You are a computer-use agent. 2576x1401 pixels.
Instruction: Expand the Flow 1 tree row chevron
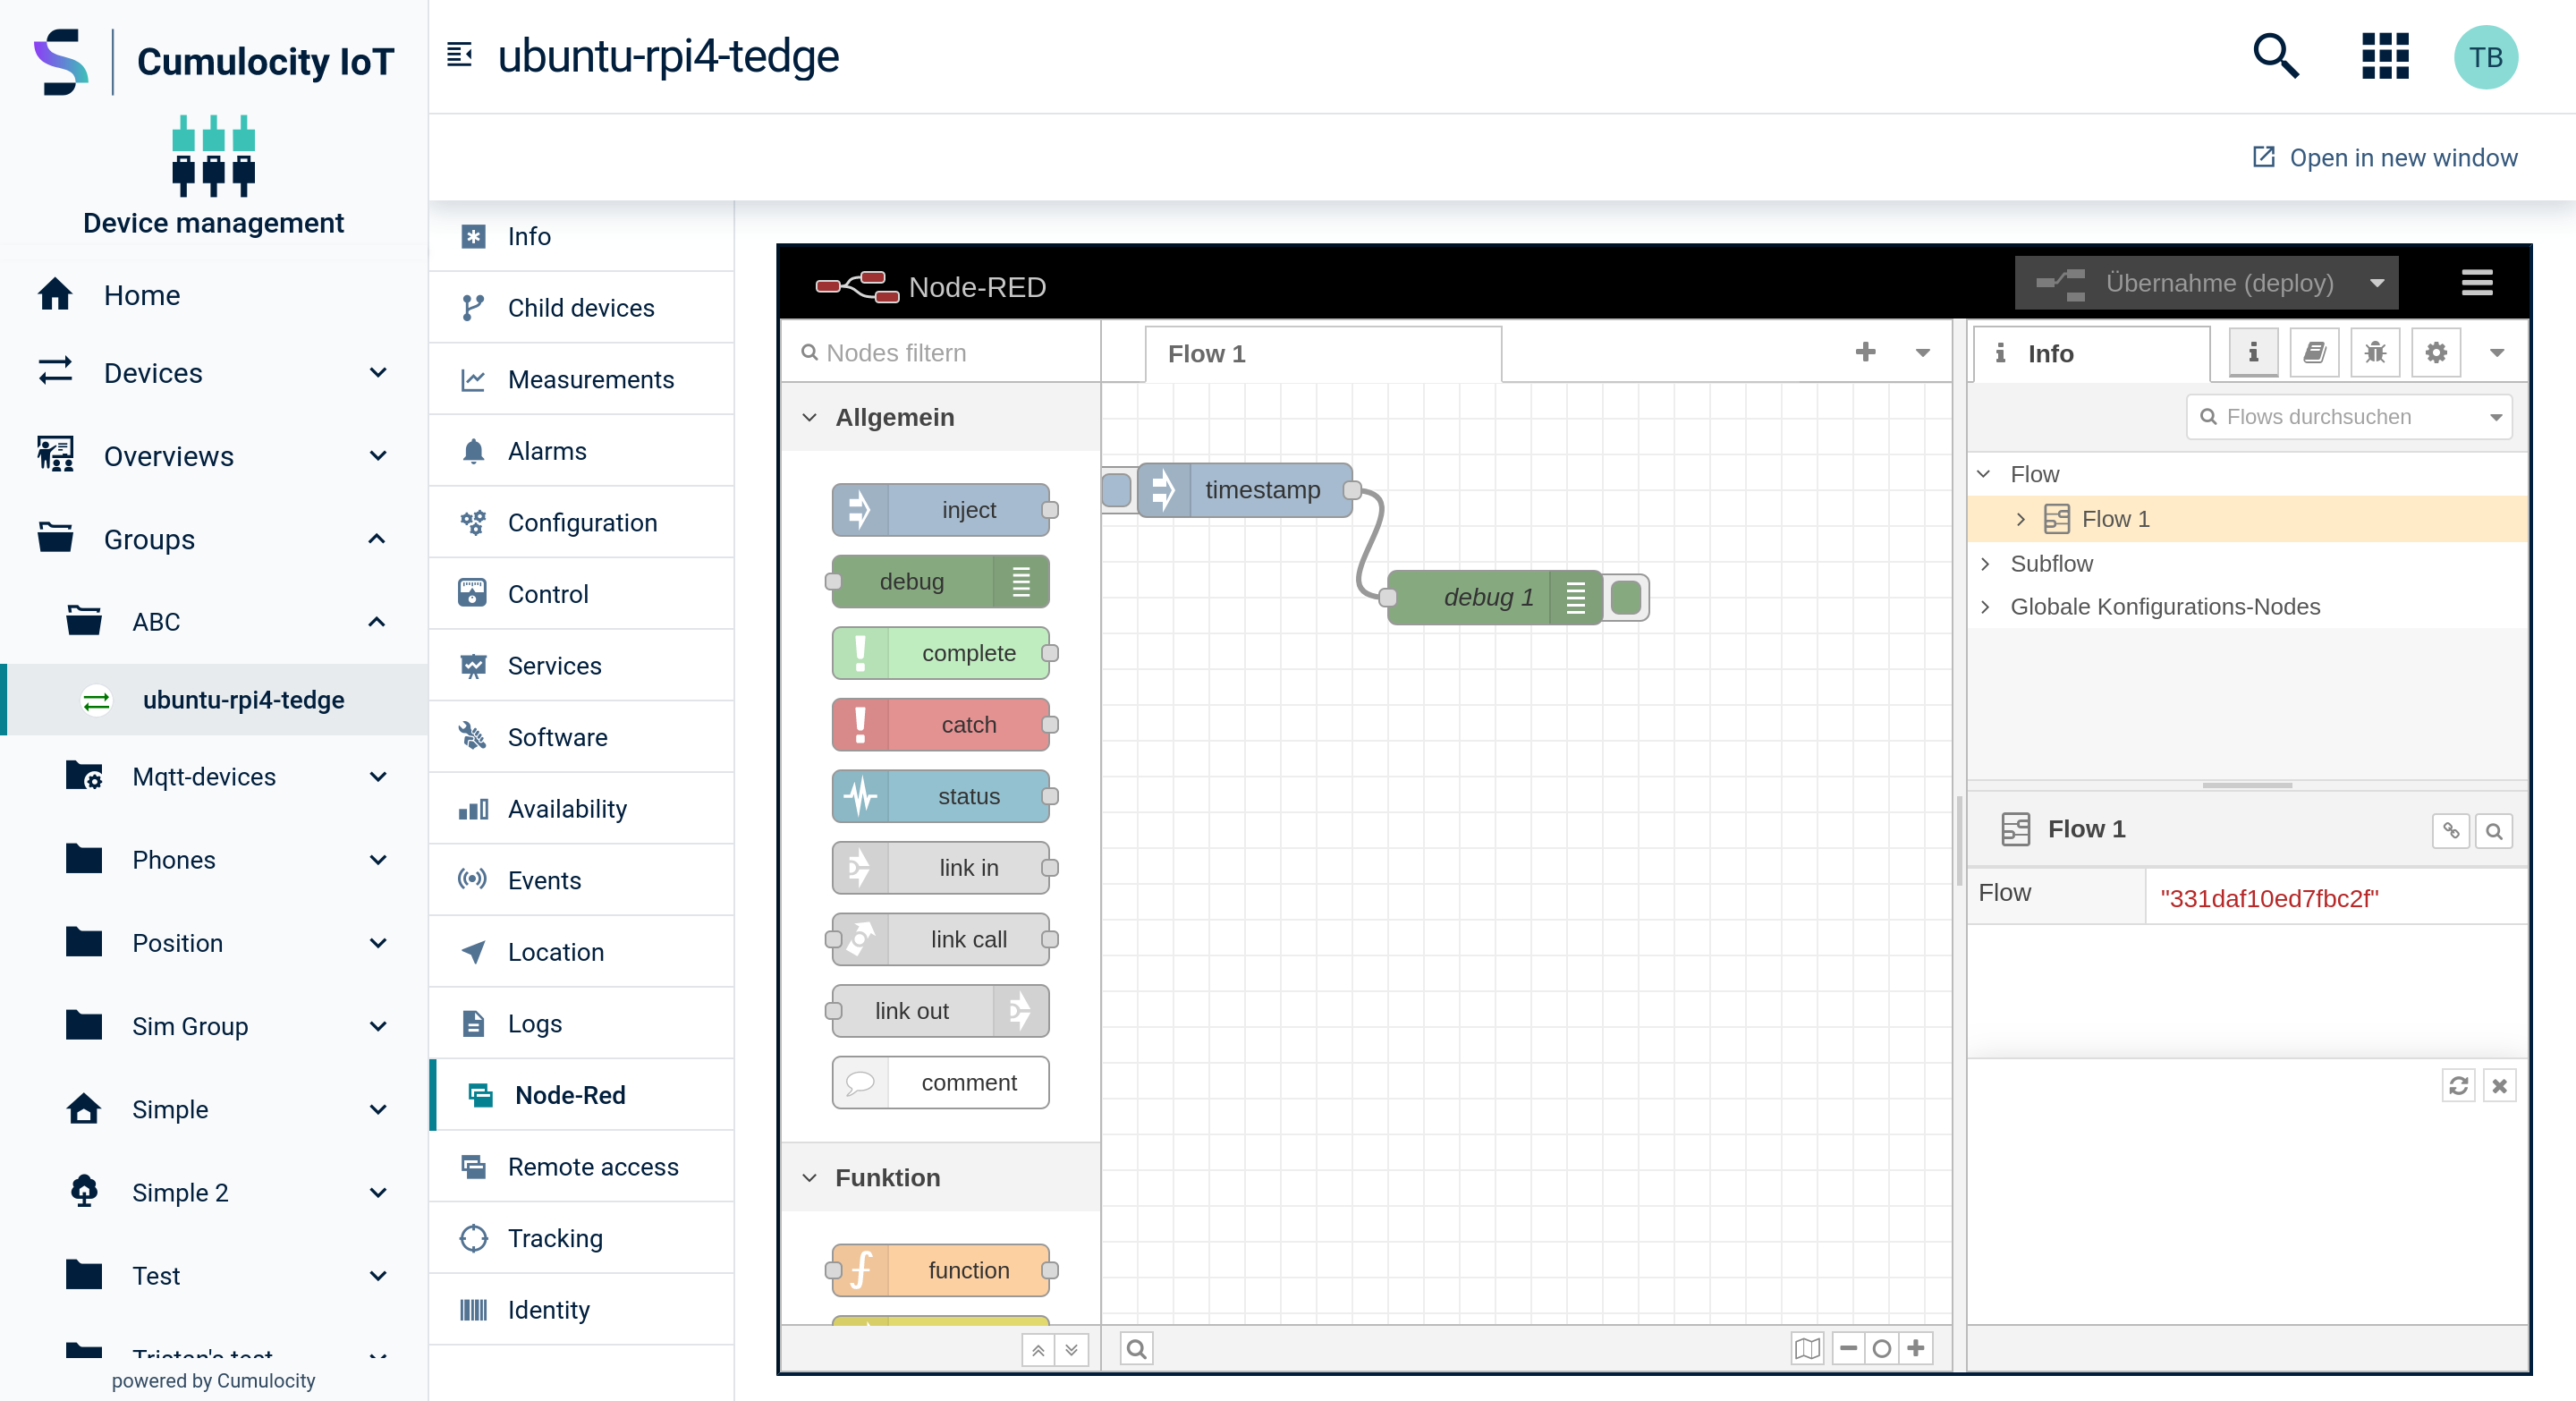tap(2020, 519)
